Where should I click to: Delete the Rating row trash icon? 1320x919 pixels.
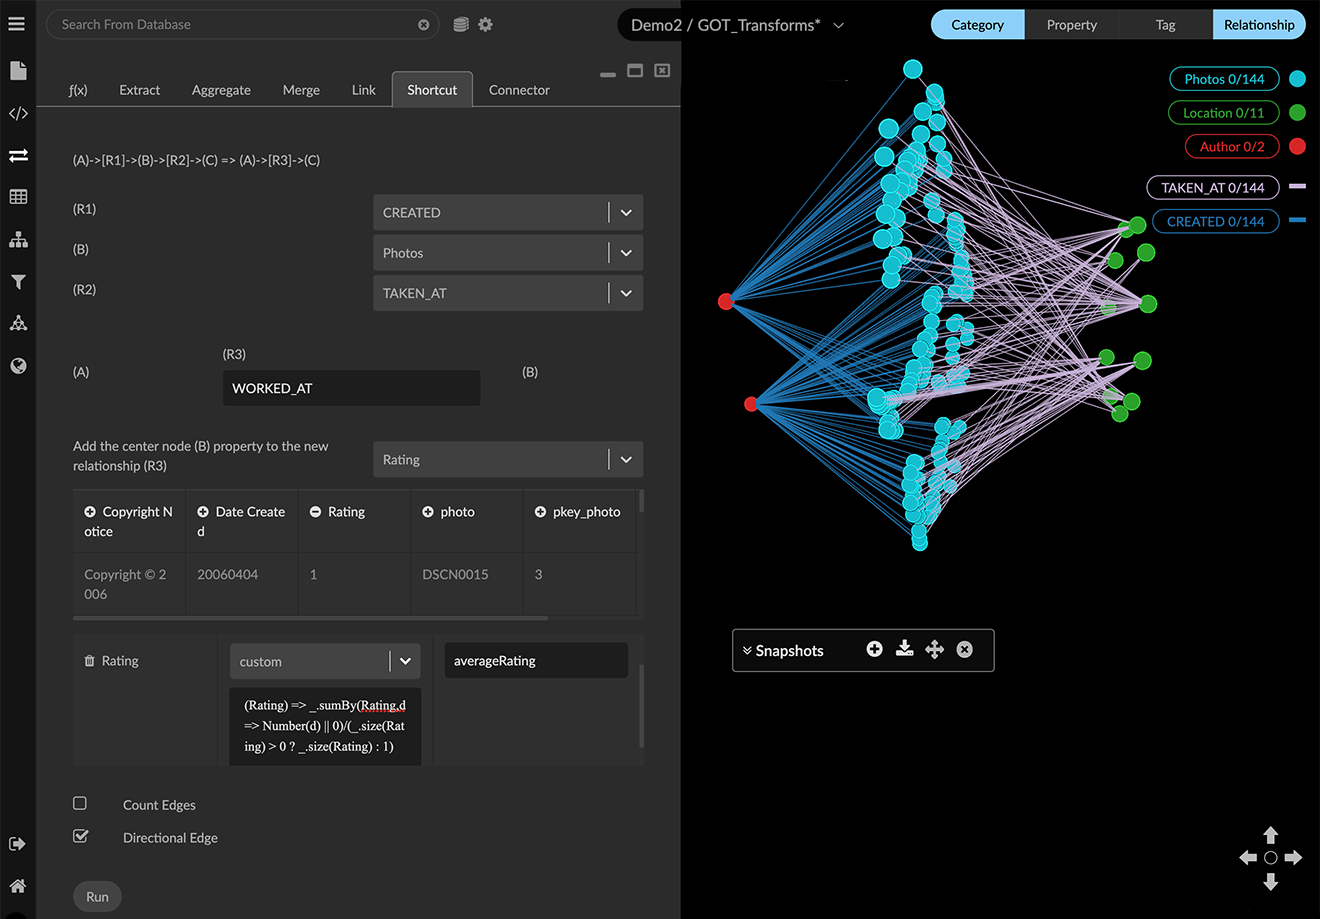[x=89, y=661]
